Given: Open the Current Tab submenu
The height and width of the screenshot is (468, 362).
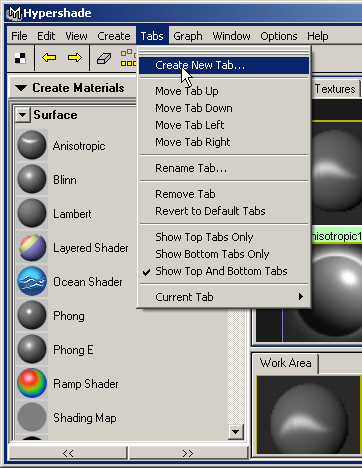Looking at the screenshot, I should tap(224, 297).
